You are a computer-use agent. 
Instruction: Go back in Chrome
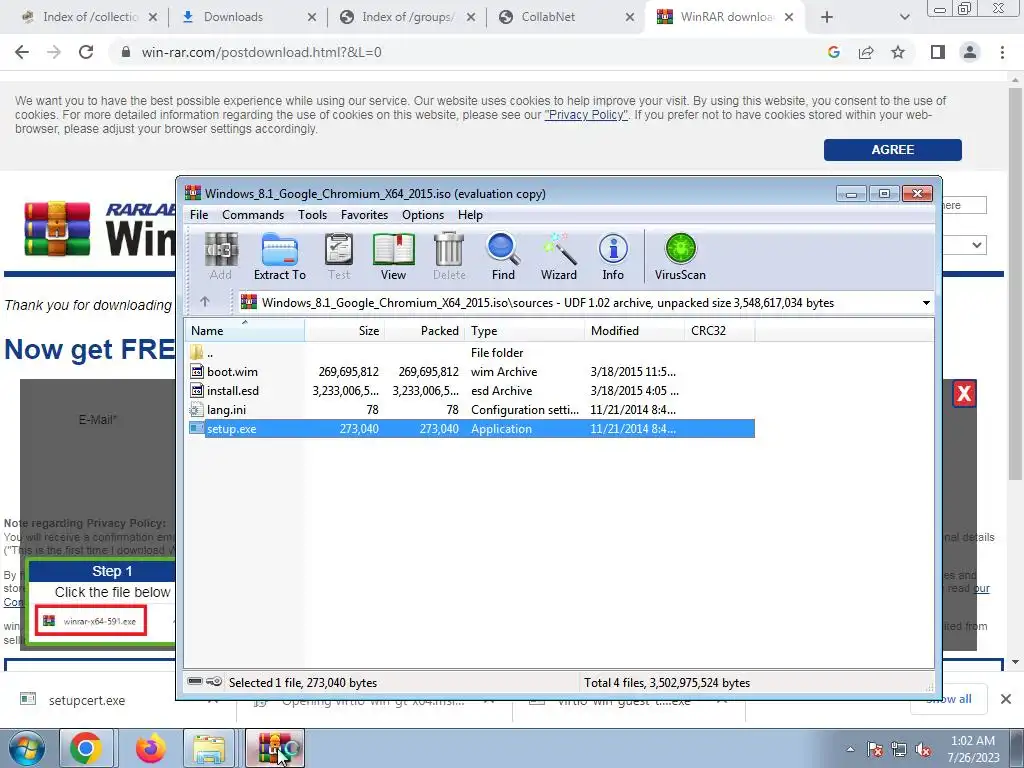(22, 52)
